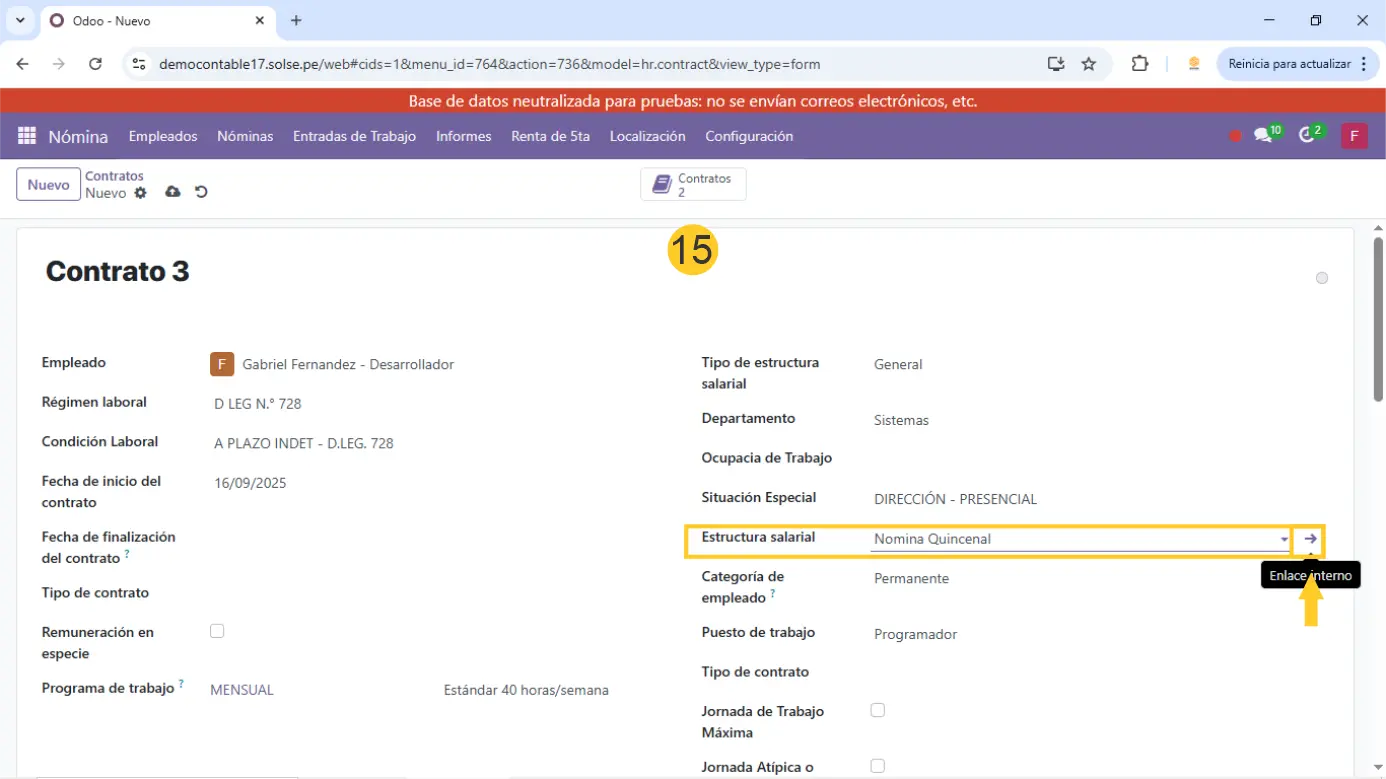The image size is (1386, 779).
Task: Open the chat messages icon with badge 10
Action: (x=1263, y=136)
